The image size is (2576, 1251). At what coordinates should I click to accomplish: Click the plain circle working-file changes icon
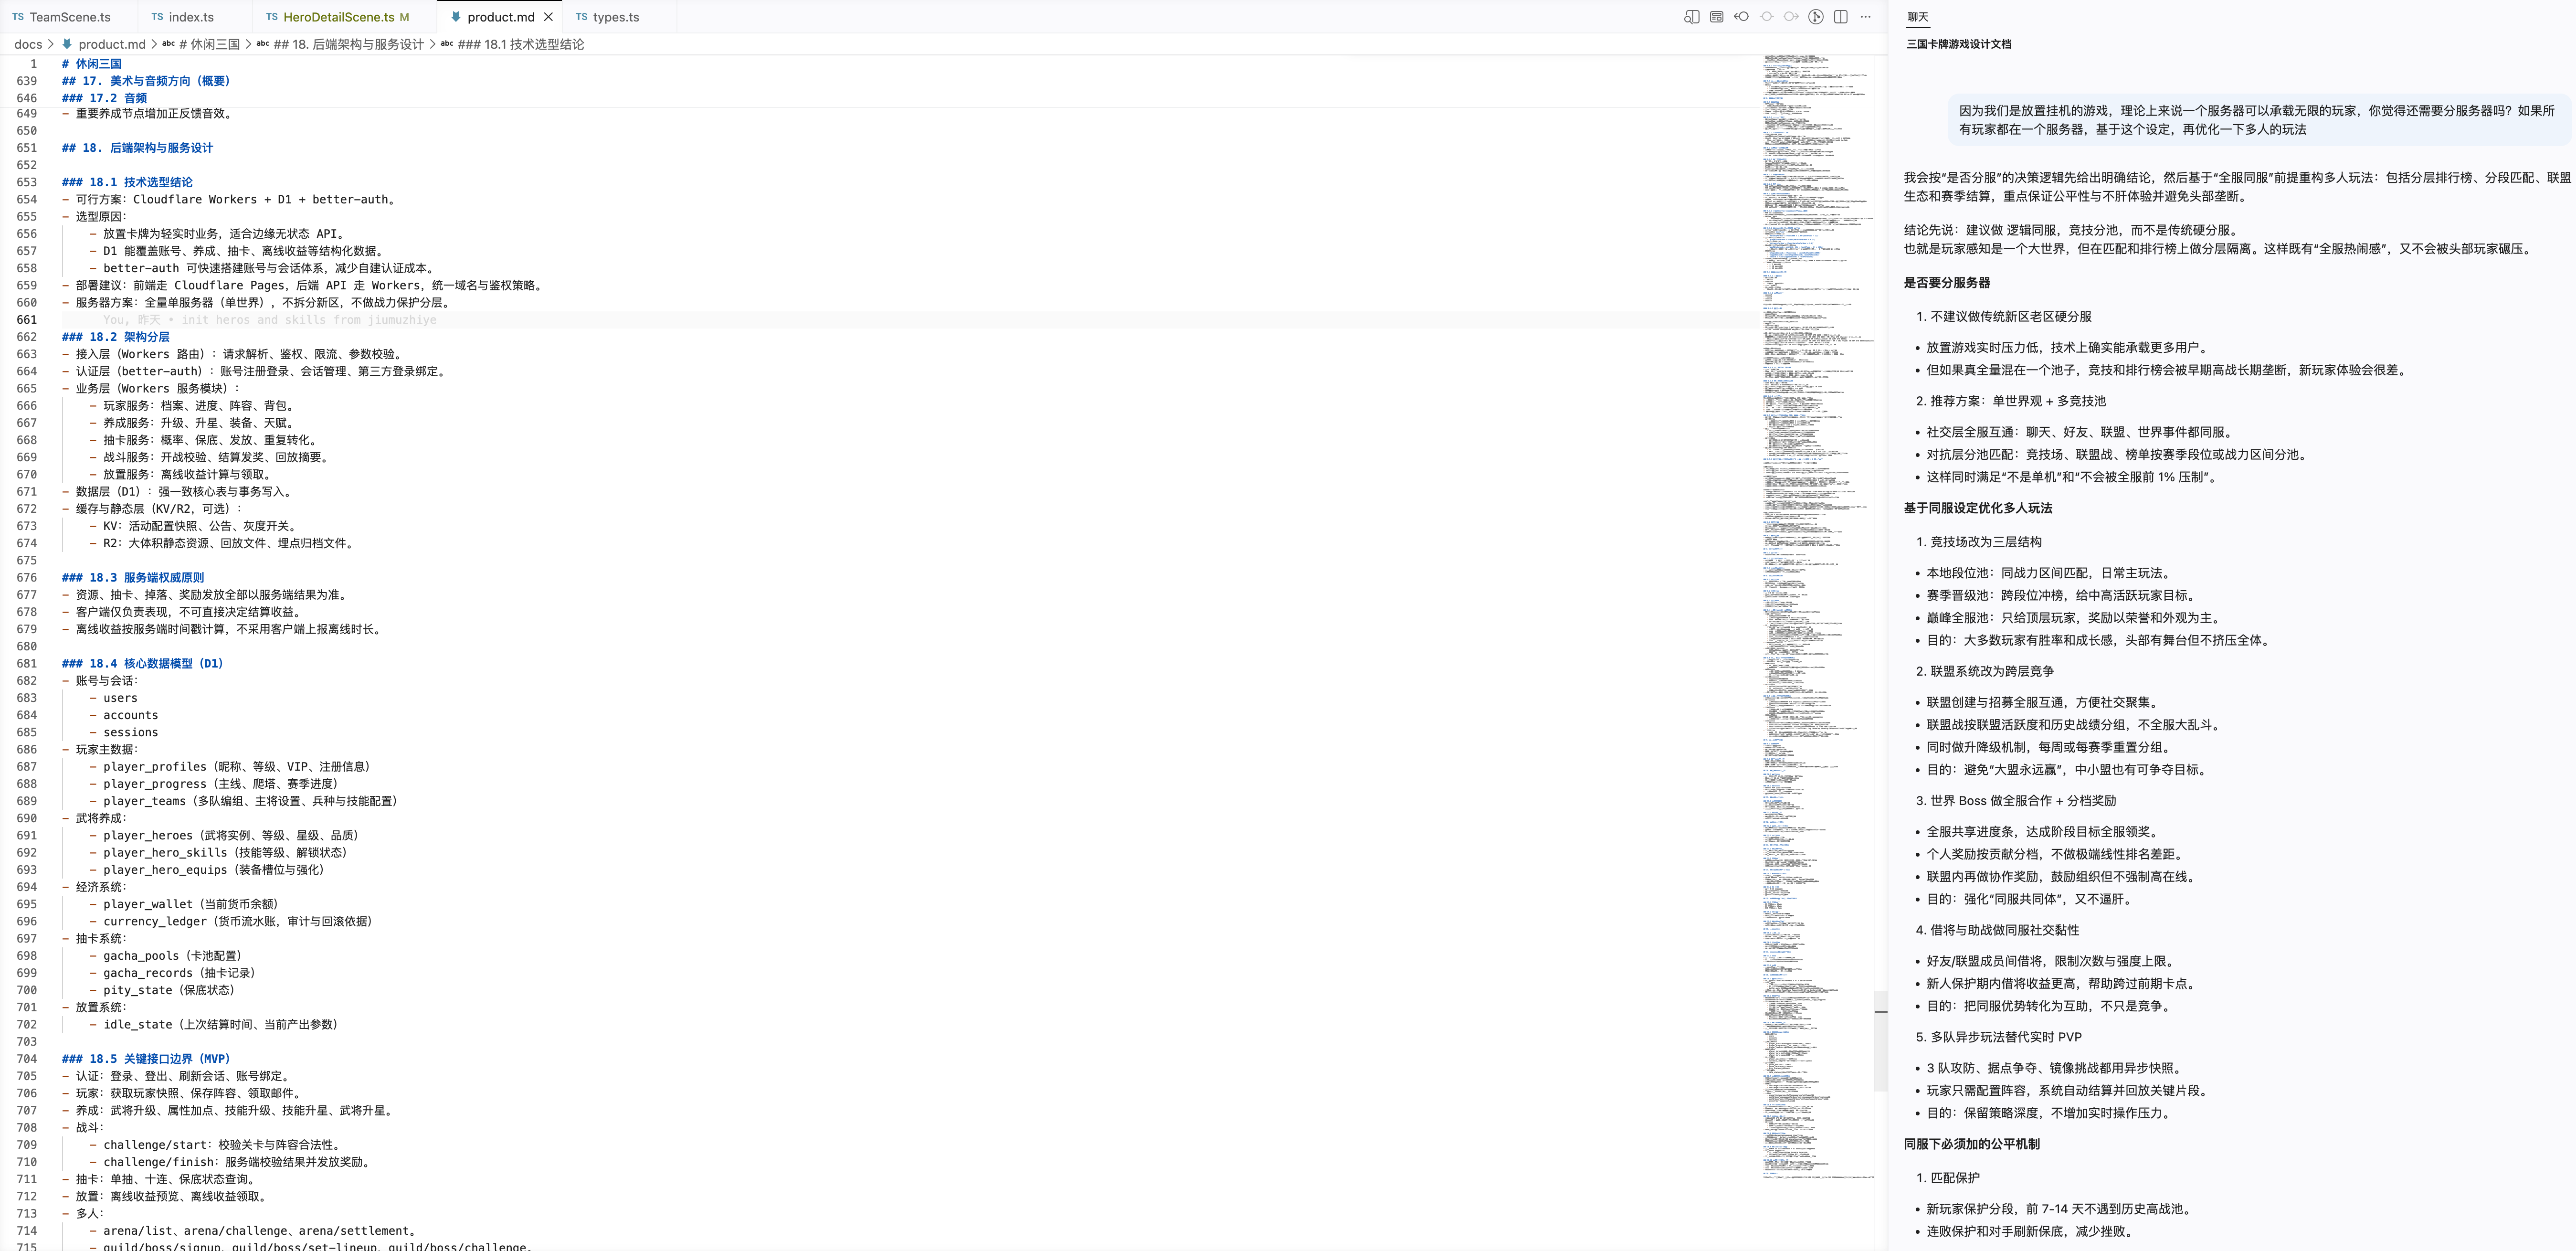click(1767, 17)
